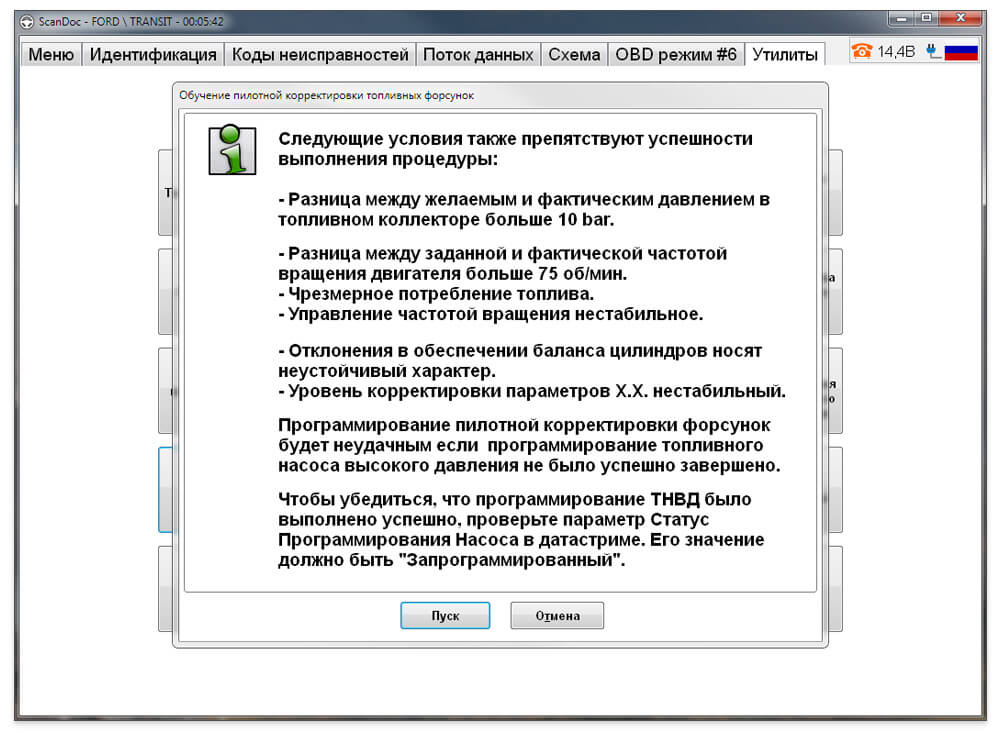Go to the Поток данных tab

coord(478,54)
